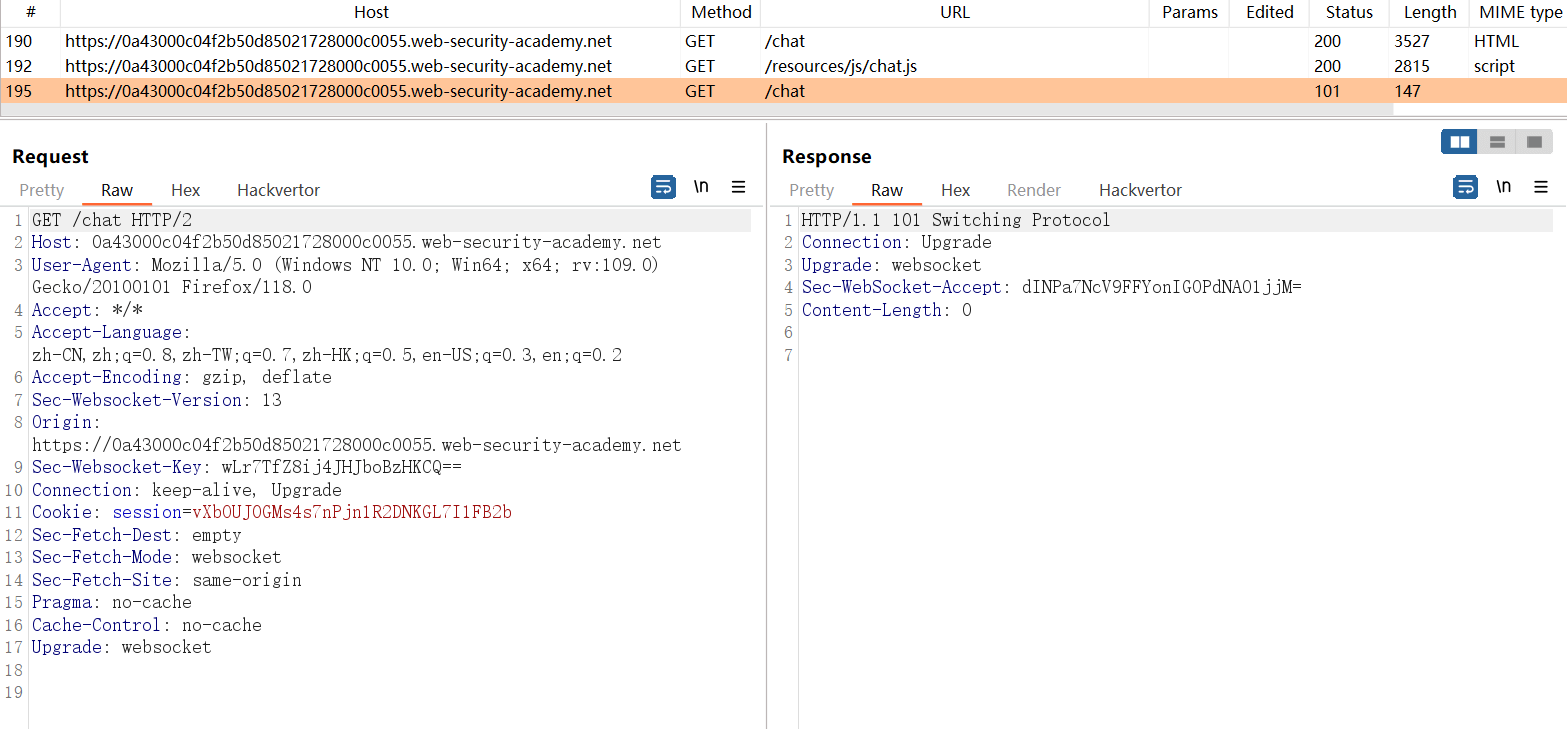Switch to combined tabbed layout icon
Screen dimensions: 1567x729
1534,142
